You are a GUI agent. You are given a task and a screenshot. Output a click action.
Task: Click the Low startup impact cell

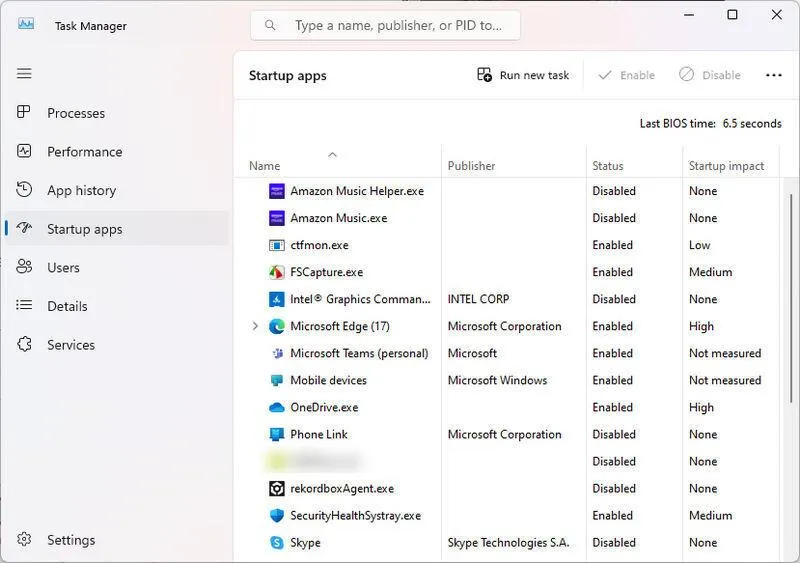tap(699, 245)
